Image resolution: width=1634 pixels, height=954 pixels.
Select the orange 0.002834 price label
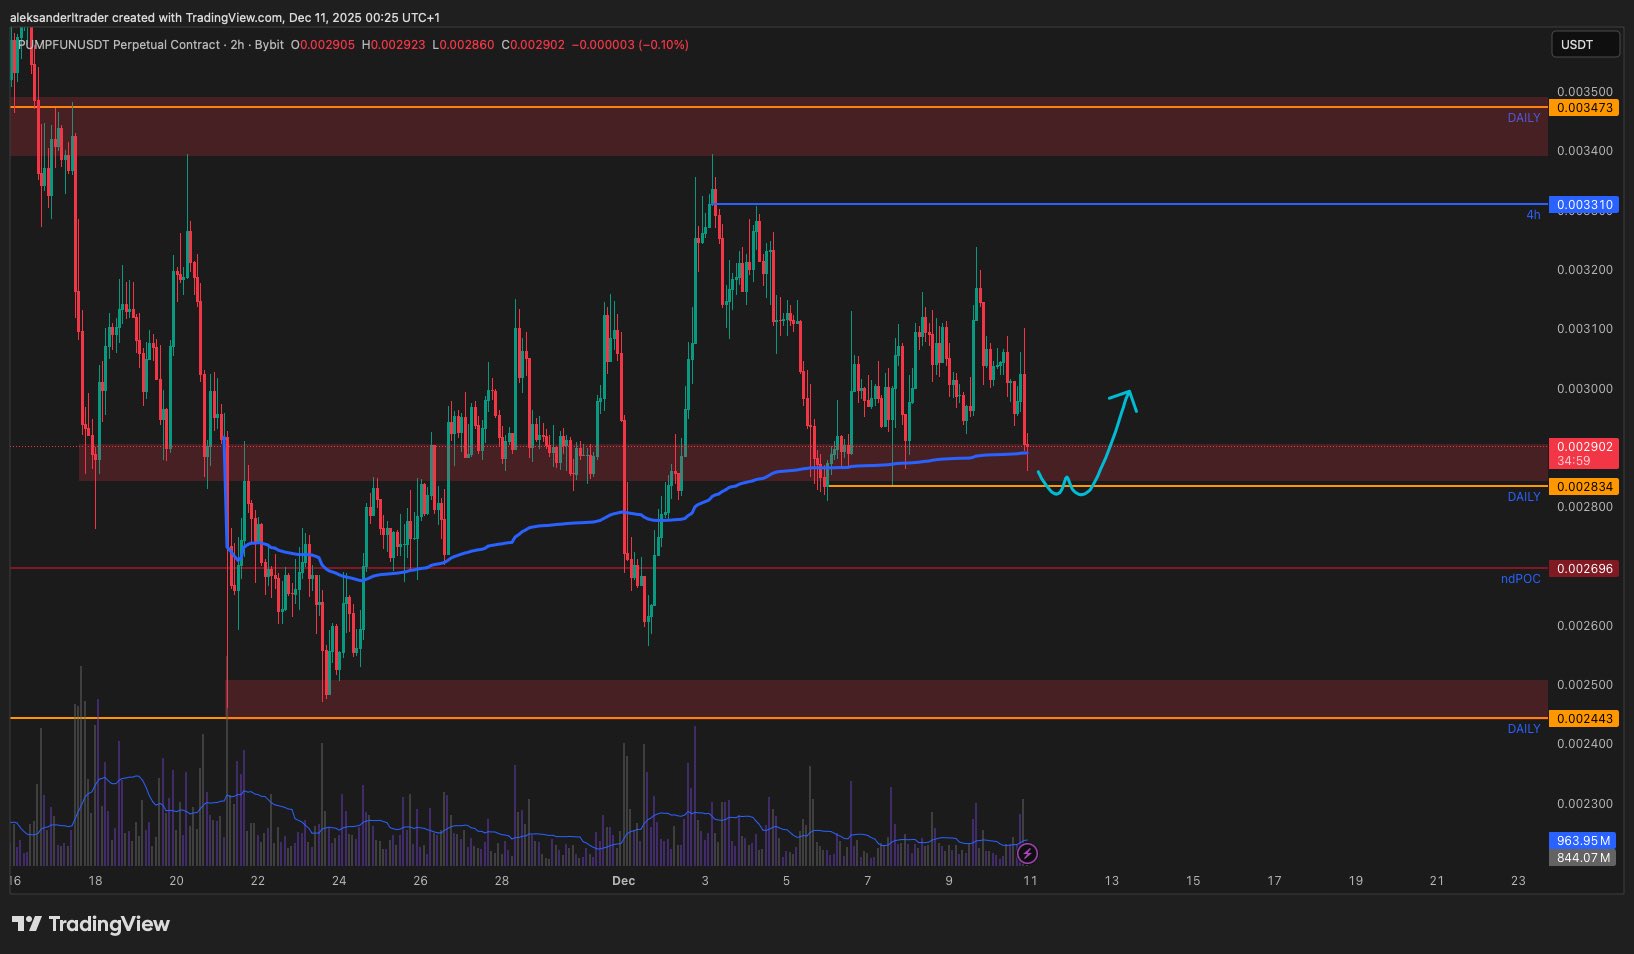(1583, 487)
